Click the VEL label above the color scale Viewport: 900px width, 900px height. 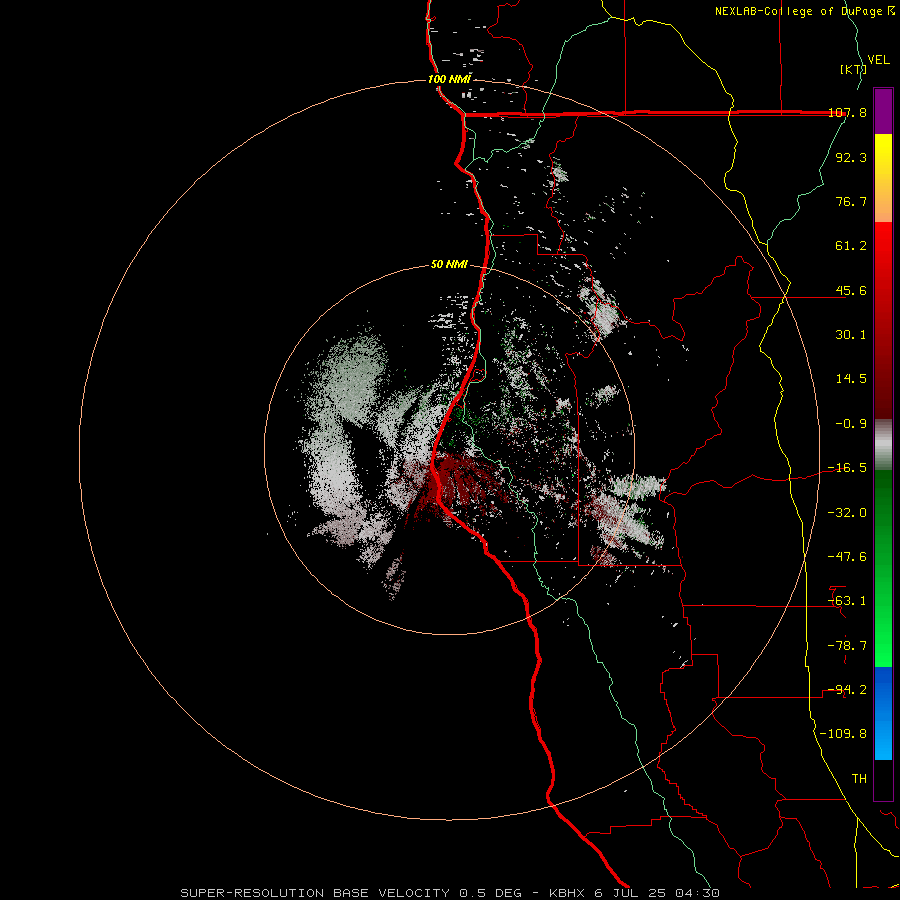tap(878, 60)
